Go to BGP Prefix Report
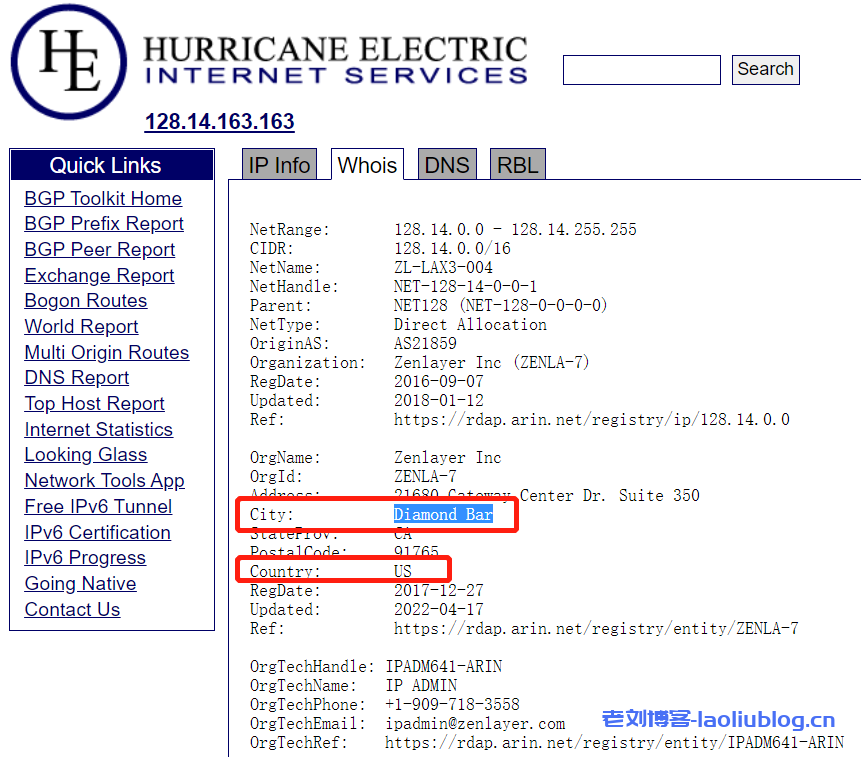This screenshot has height=757, width=861. [x=104, y=224]
